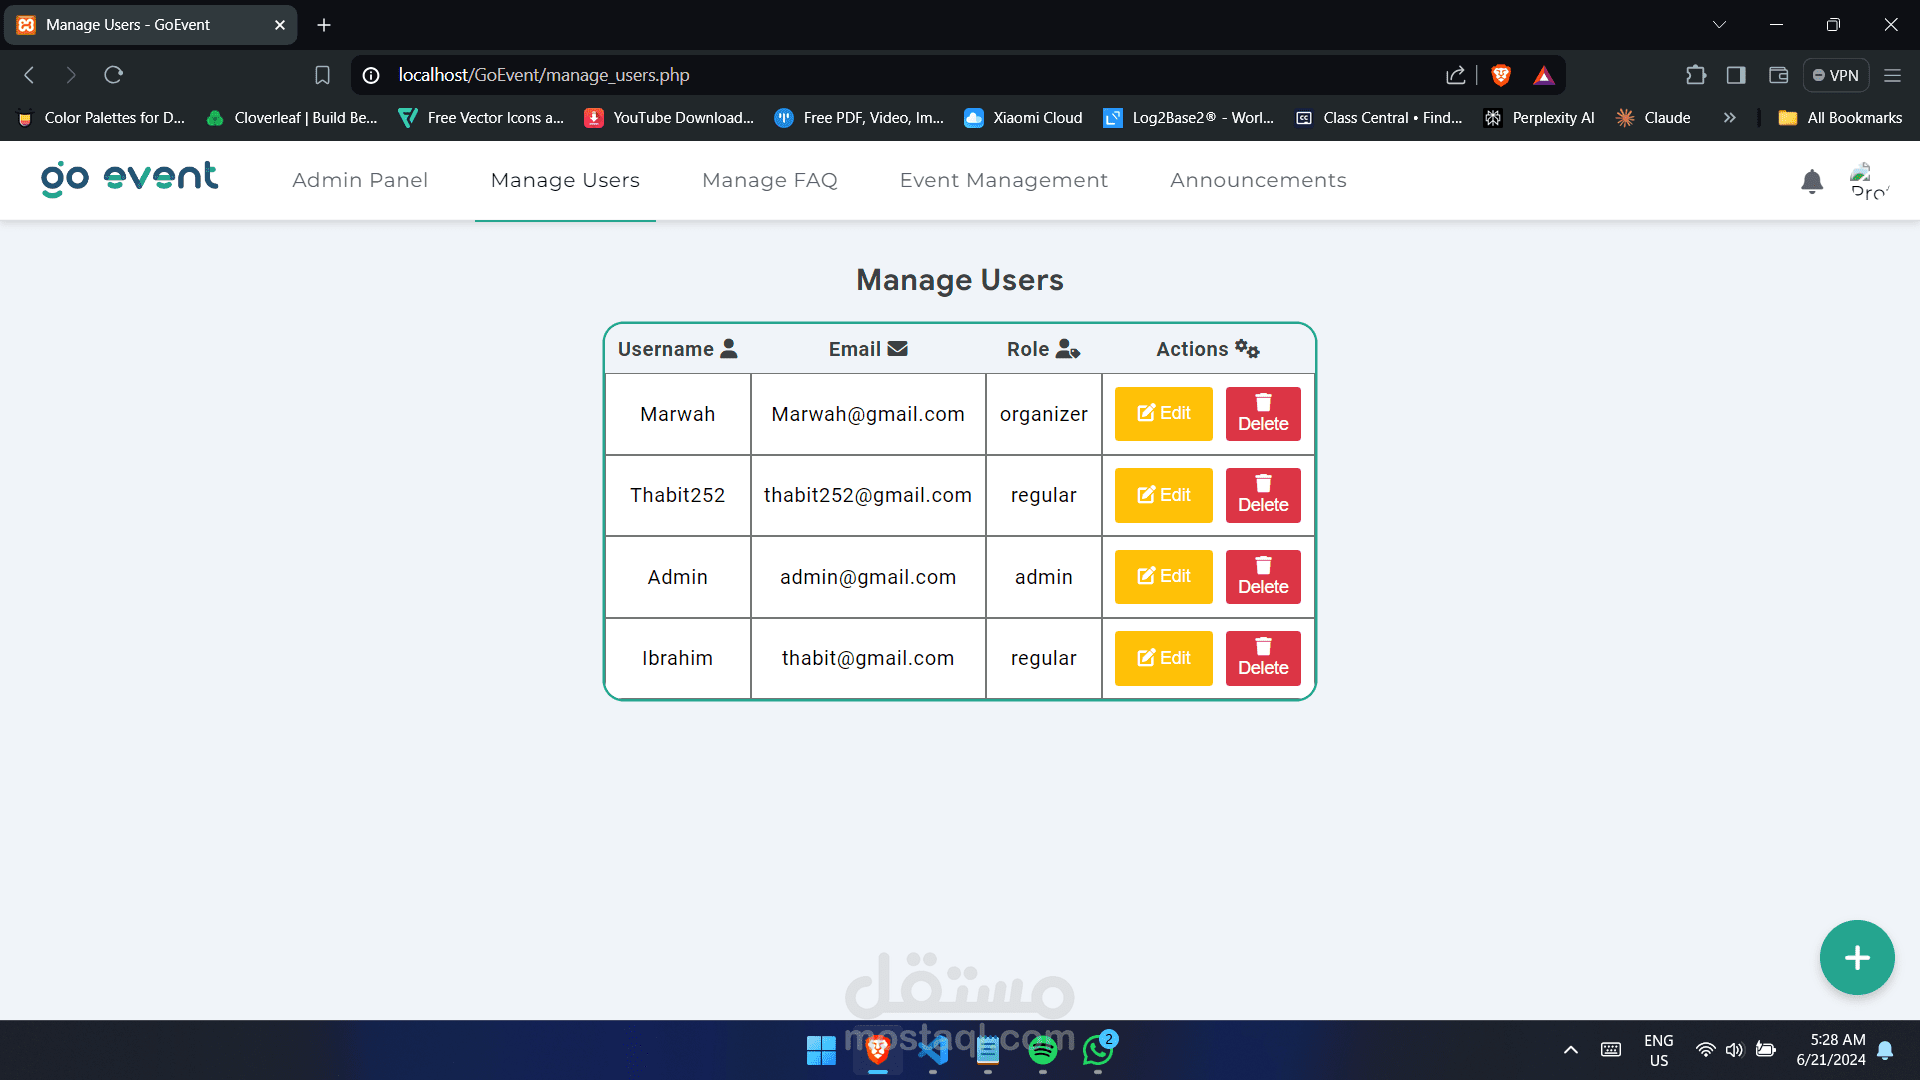1920x1080 pixels.
Task: Reload the page with refresh icon
Action: tap(113, 75)
